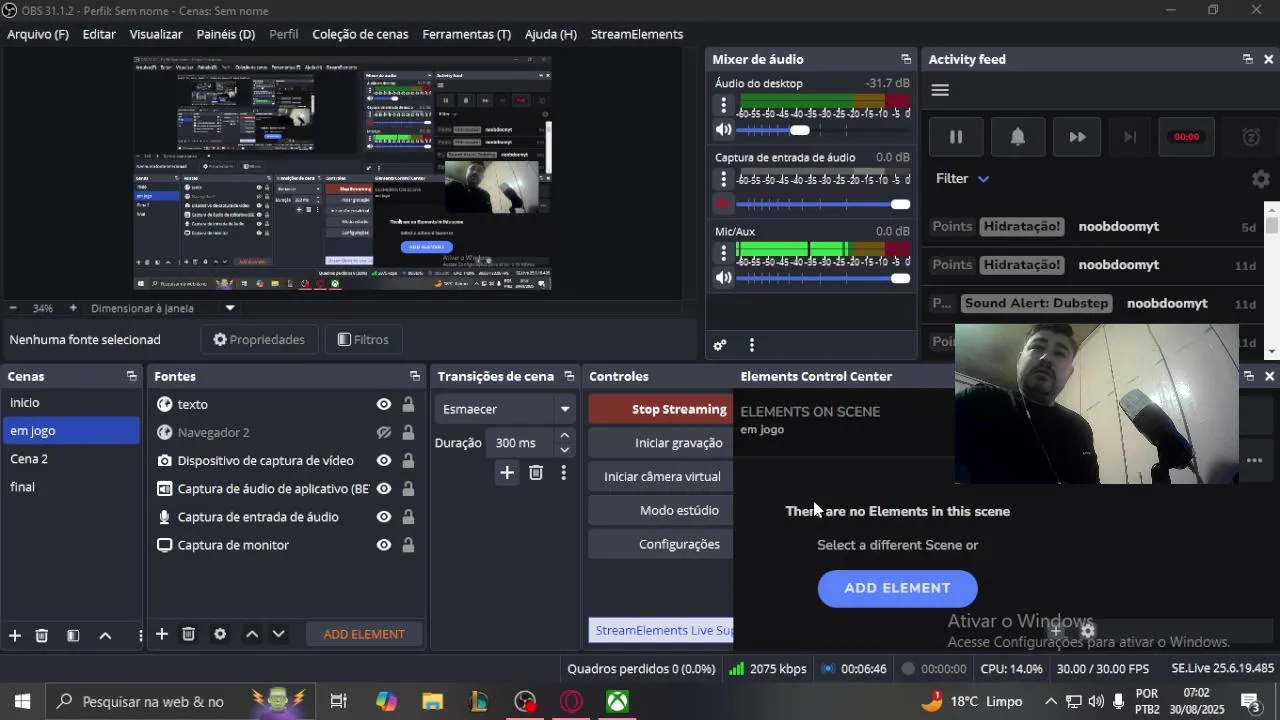
Task: Open the Captura de entrada de áudio options dots
Action: click(x=723, y=179)
